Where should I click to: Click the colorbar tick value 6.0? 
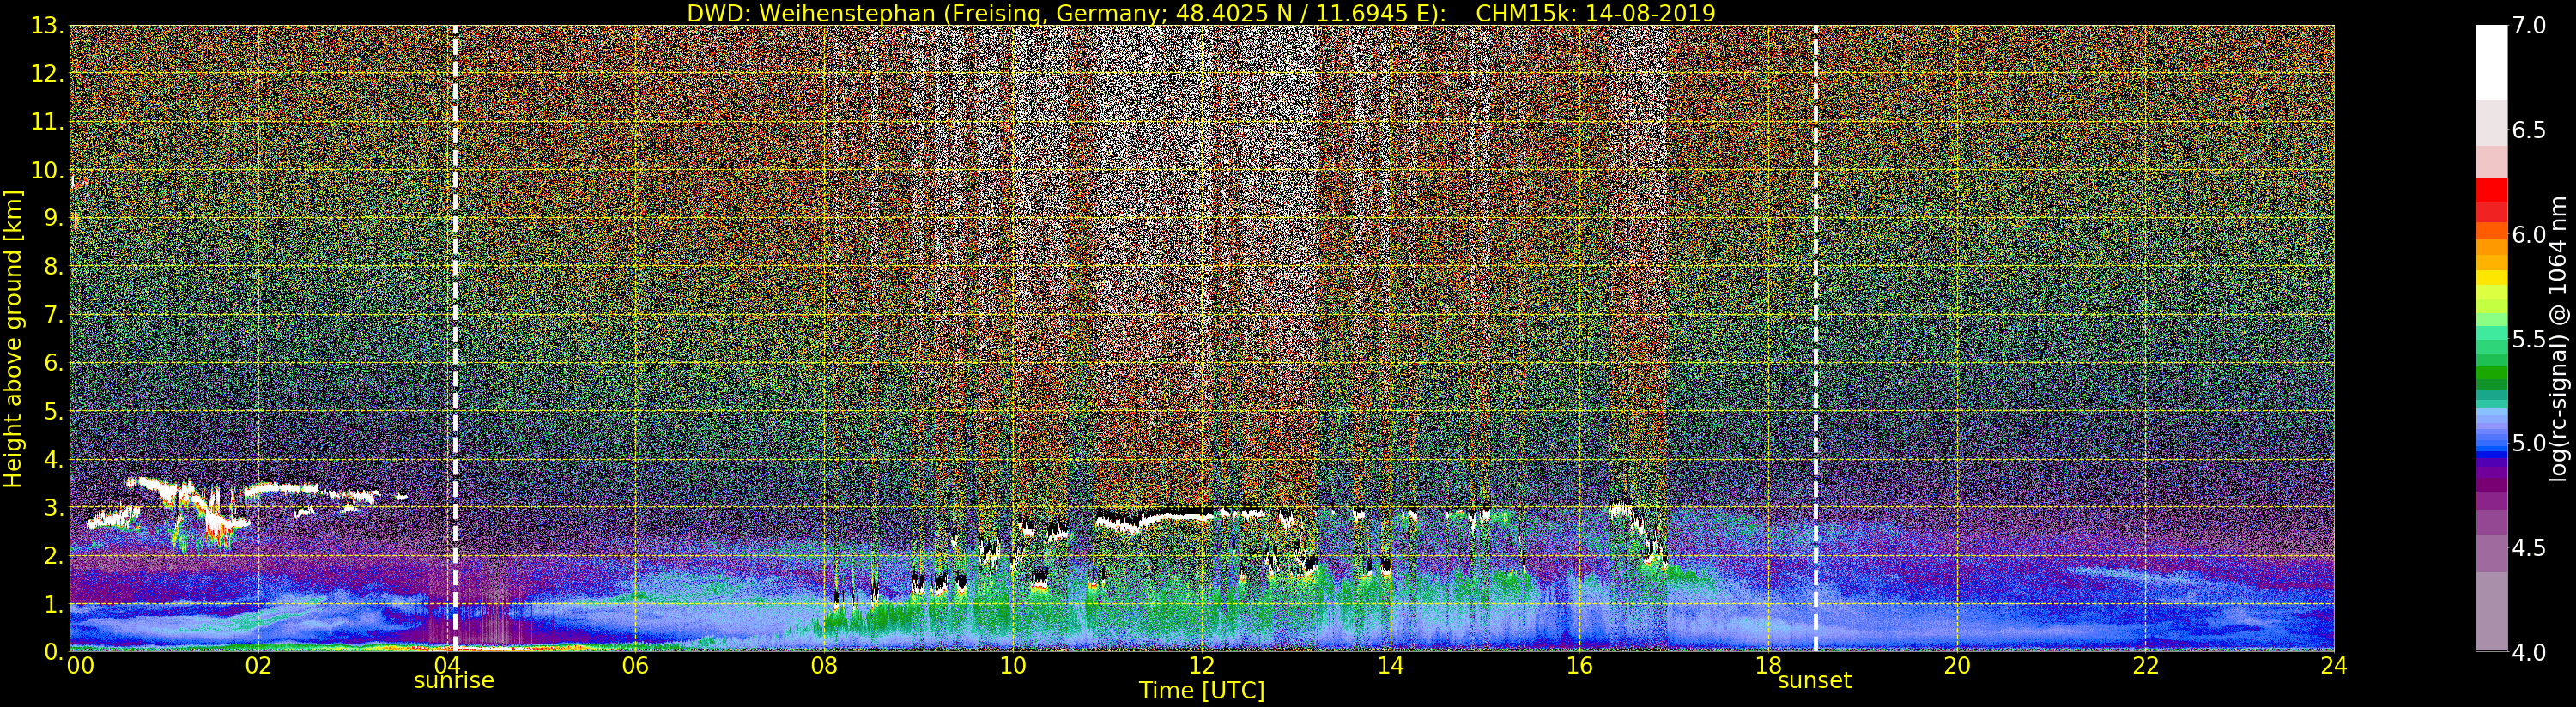coord(2529,234)
